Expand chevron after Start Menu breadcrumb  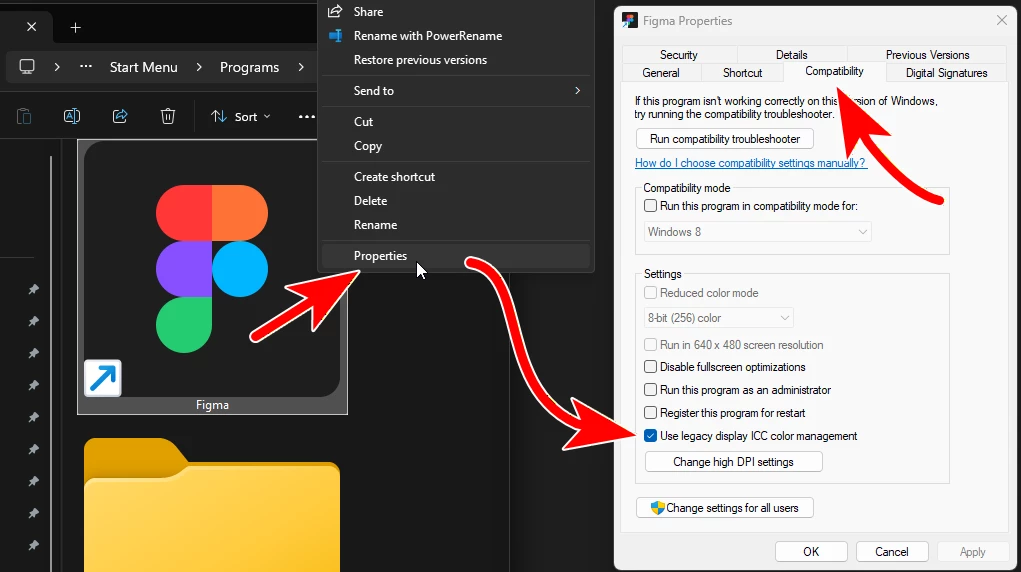(199, 66)
